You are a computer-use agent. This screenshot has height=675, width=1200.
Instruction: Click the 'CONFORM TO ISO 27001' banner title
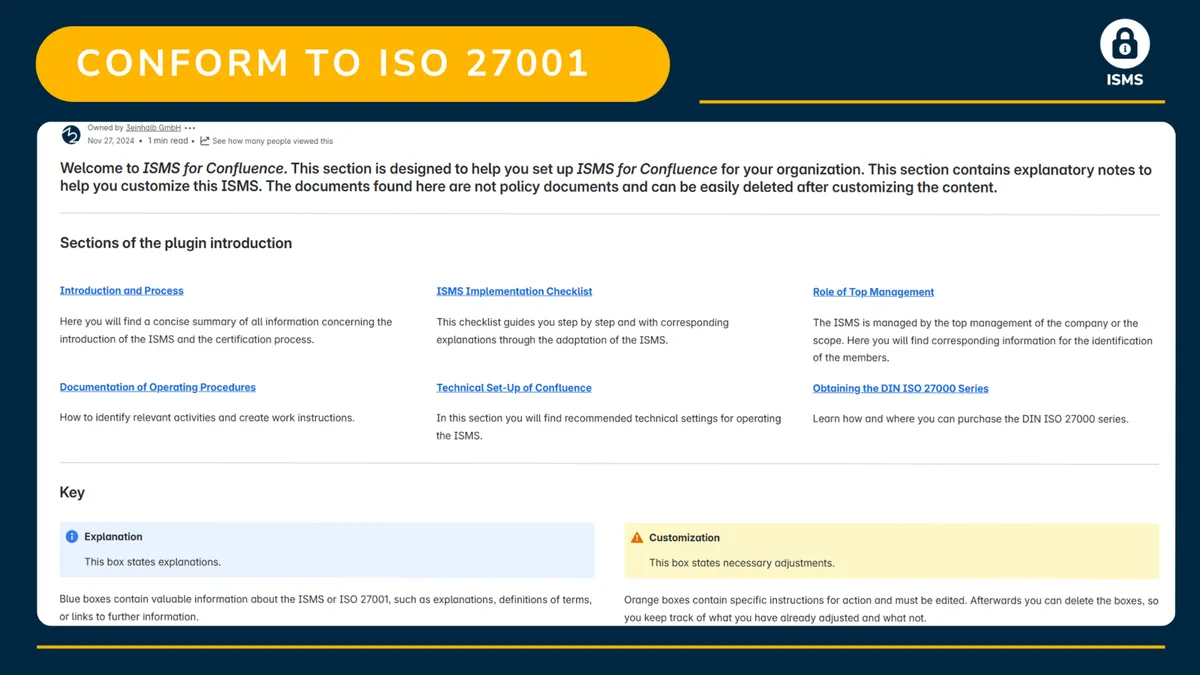pyautogui.click(x=332, y=63)
